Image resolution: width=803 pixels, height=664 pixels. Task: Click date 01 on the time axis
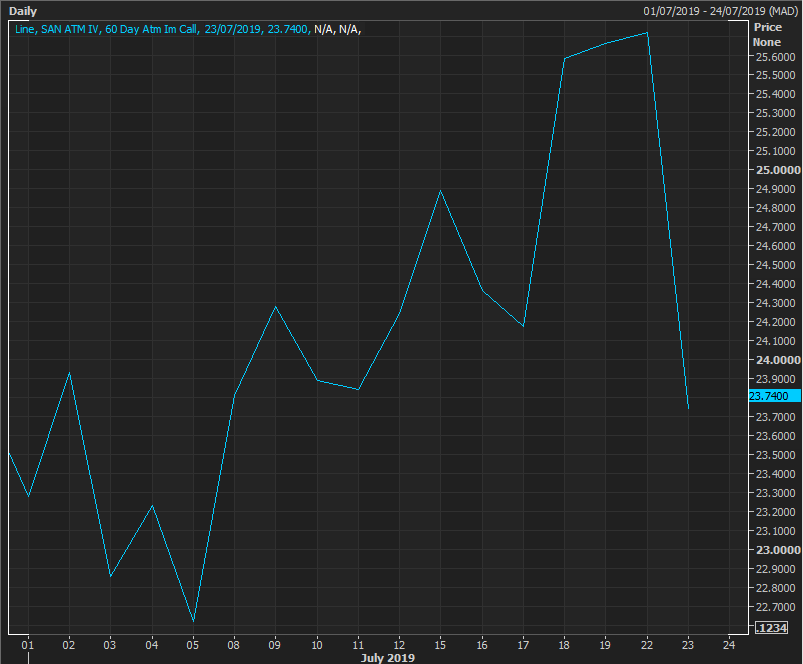[28, 643]
